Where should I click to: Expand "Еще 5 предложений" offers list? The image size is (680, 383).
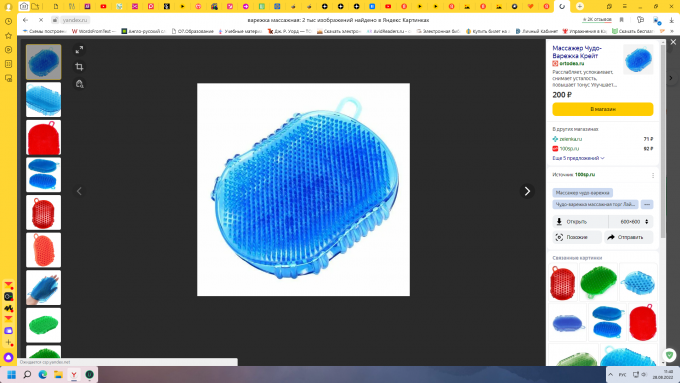(x=578, y=158)
